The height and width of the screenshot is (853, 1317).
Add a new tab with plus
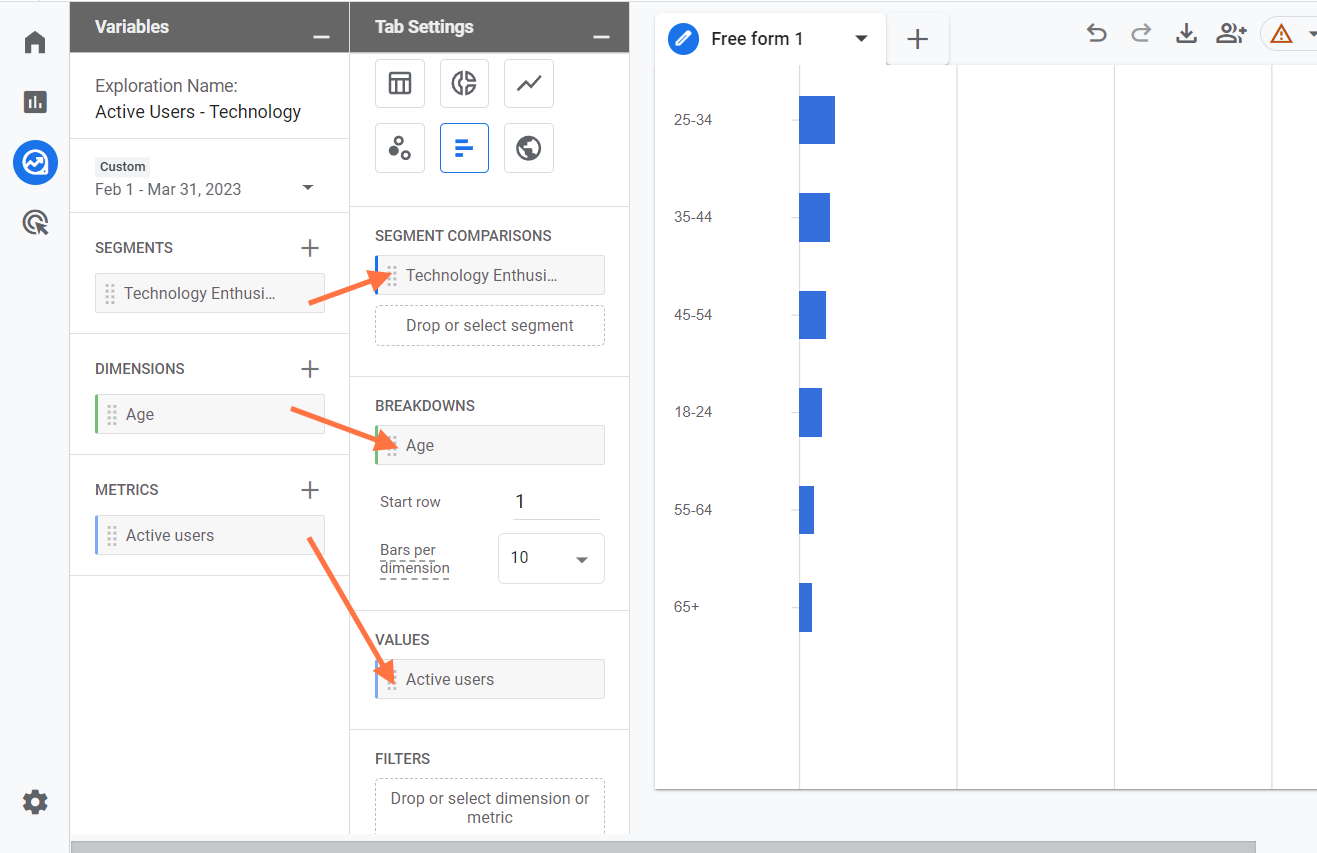coord(917,39)
